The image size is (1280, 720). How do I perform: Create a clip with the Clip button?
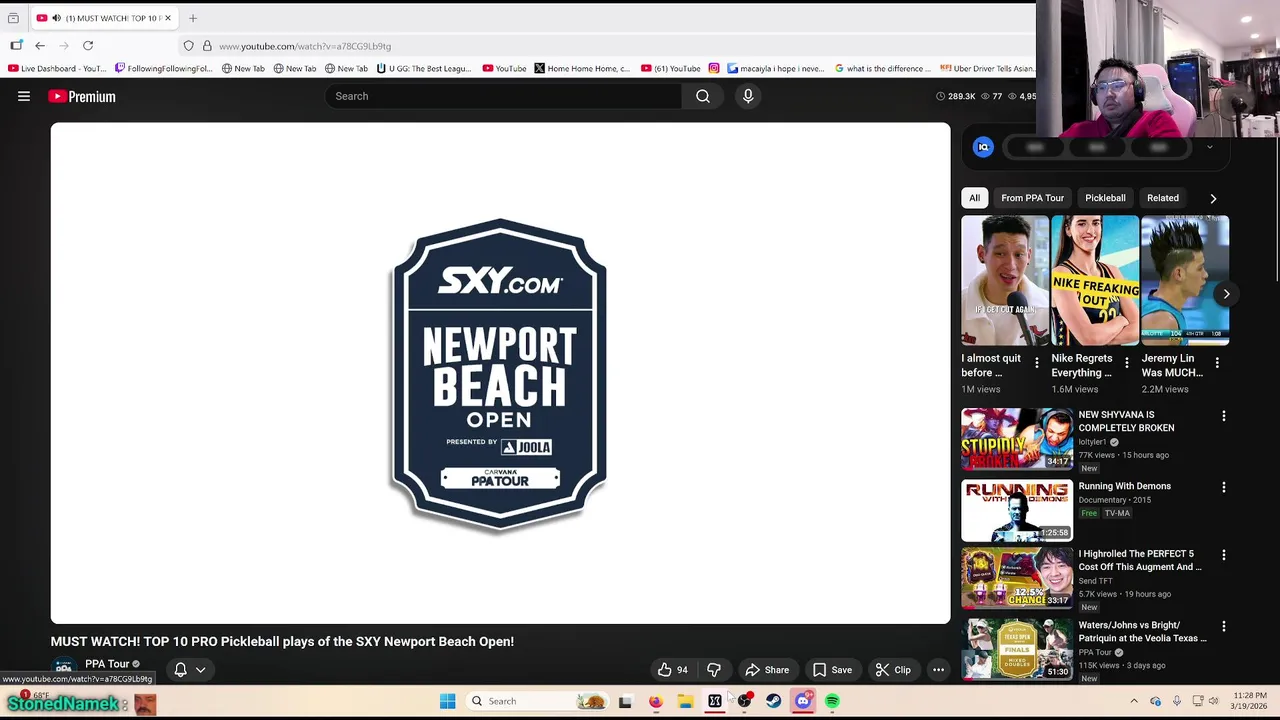[x=893, y=670]
